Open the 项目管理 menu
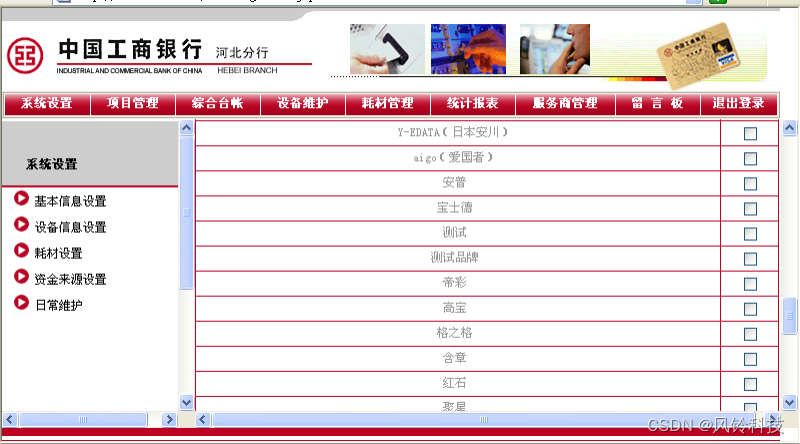Viewport: 800px width, 444px height. coord(133,104)
